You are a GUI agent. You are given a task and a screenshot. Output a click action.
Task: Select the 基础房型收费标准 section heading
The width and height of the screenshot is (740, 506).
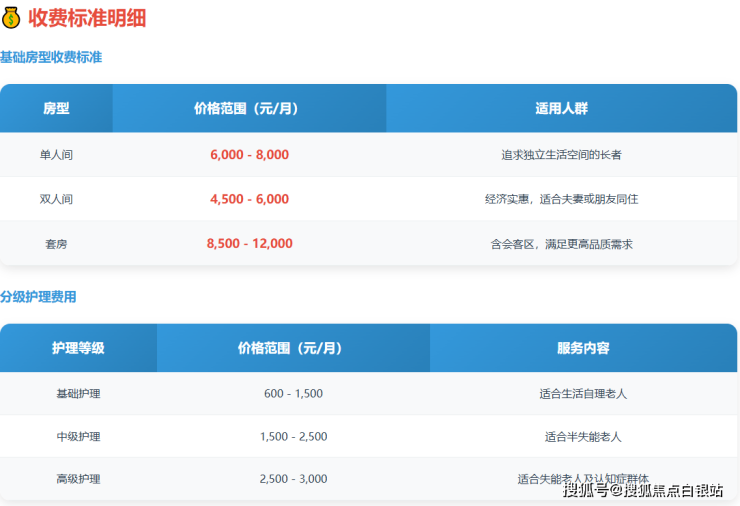click(51, 58)
